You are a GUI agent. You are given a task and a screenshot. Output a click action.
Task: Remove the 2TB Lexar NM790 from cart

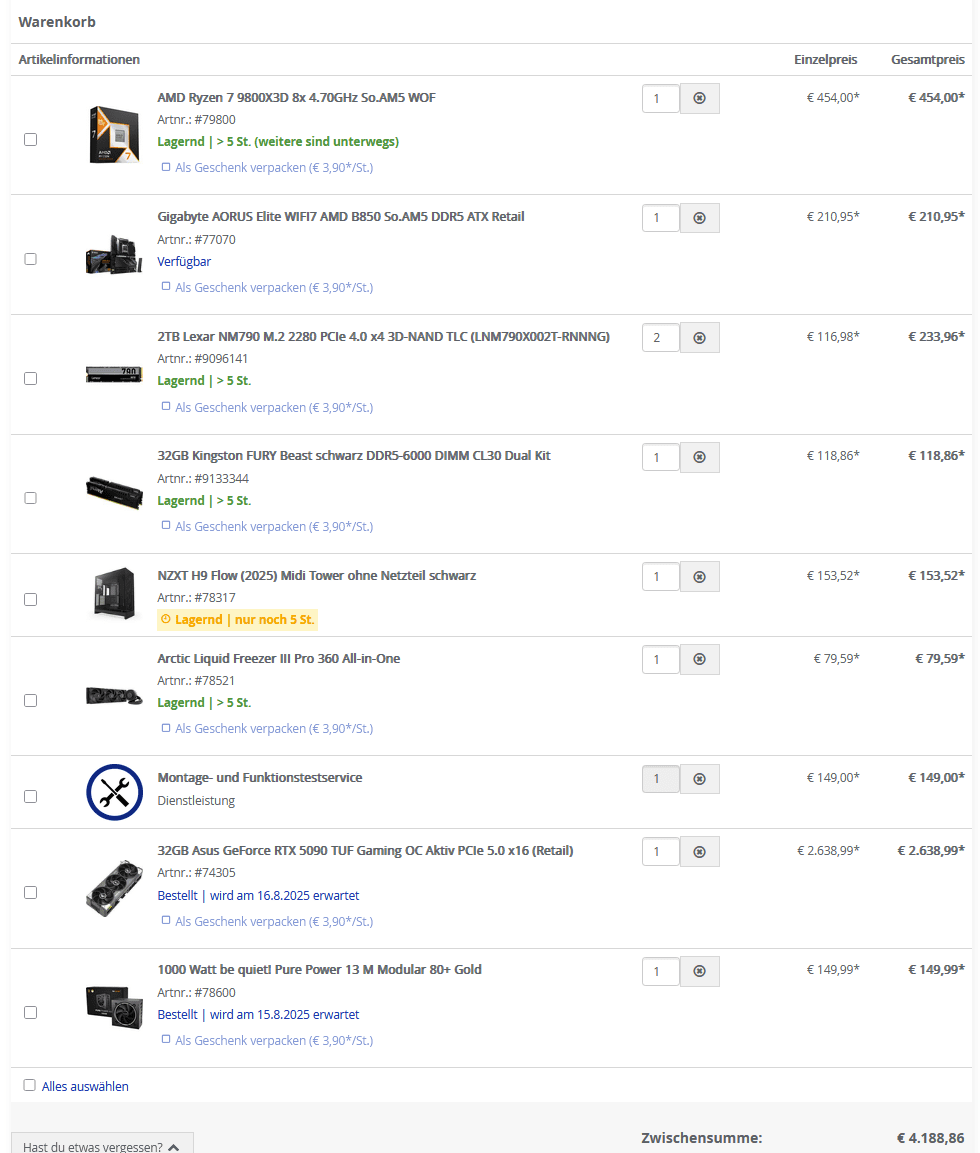pos(699,338)
